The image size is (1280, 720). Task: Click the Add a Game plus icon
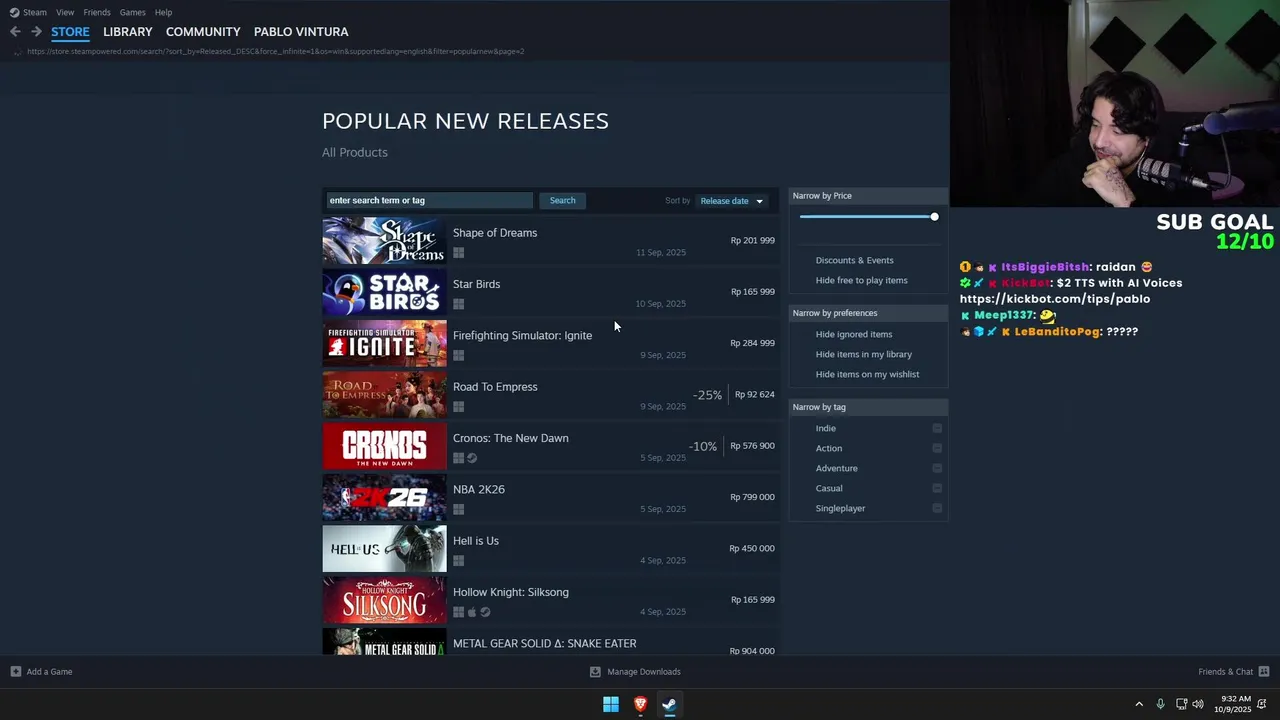pos(15,672)
